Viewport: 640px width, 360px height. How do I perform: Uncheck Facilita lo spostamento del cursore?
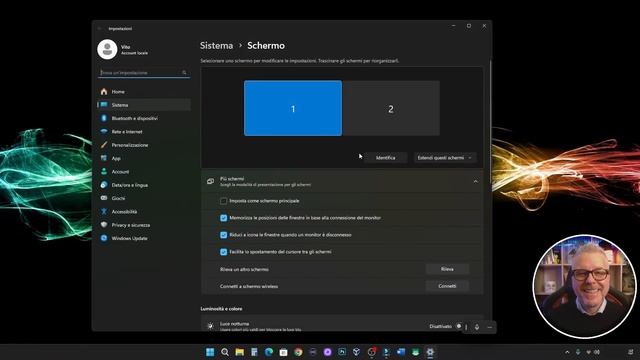(x=223, y=252)
